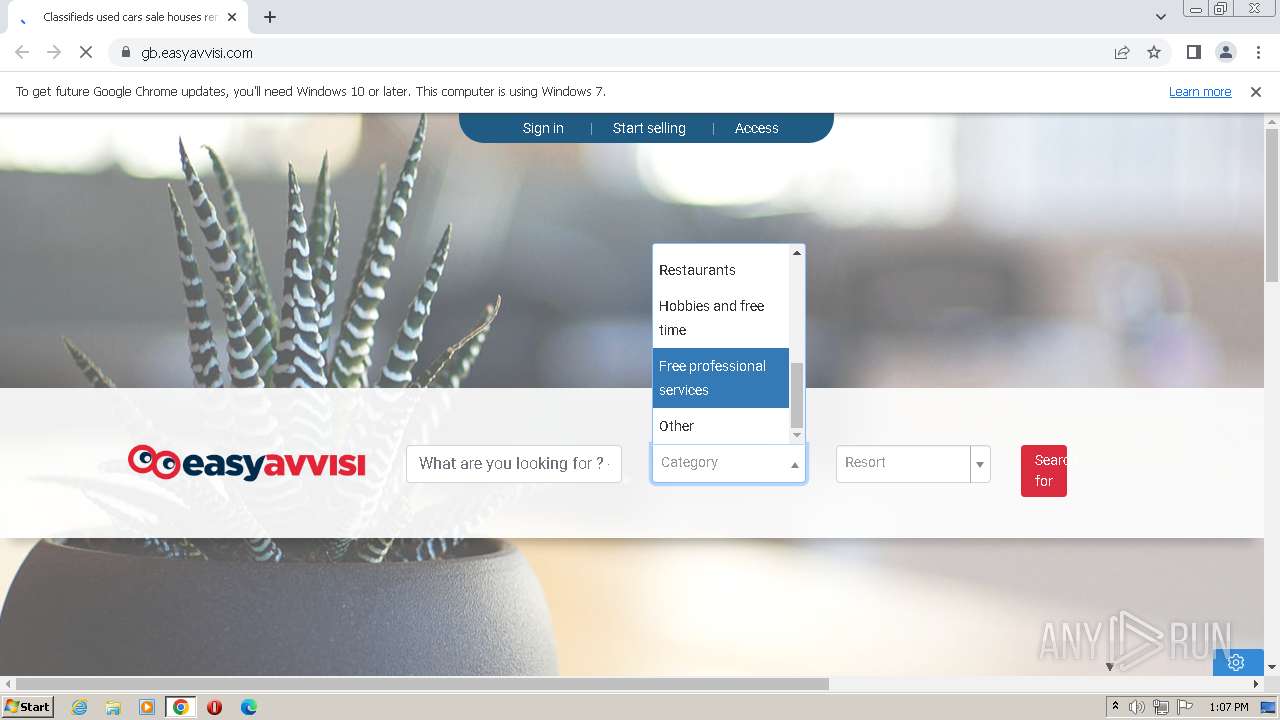The width and height of the screenshot is (1280, 720).
Task: Click the site padlock icon
Action: (x=126, y=53)
